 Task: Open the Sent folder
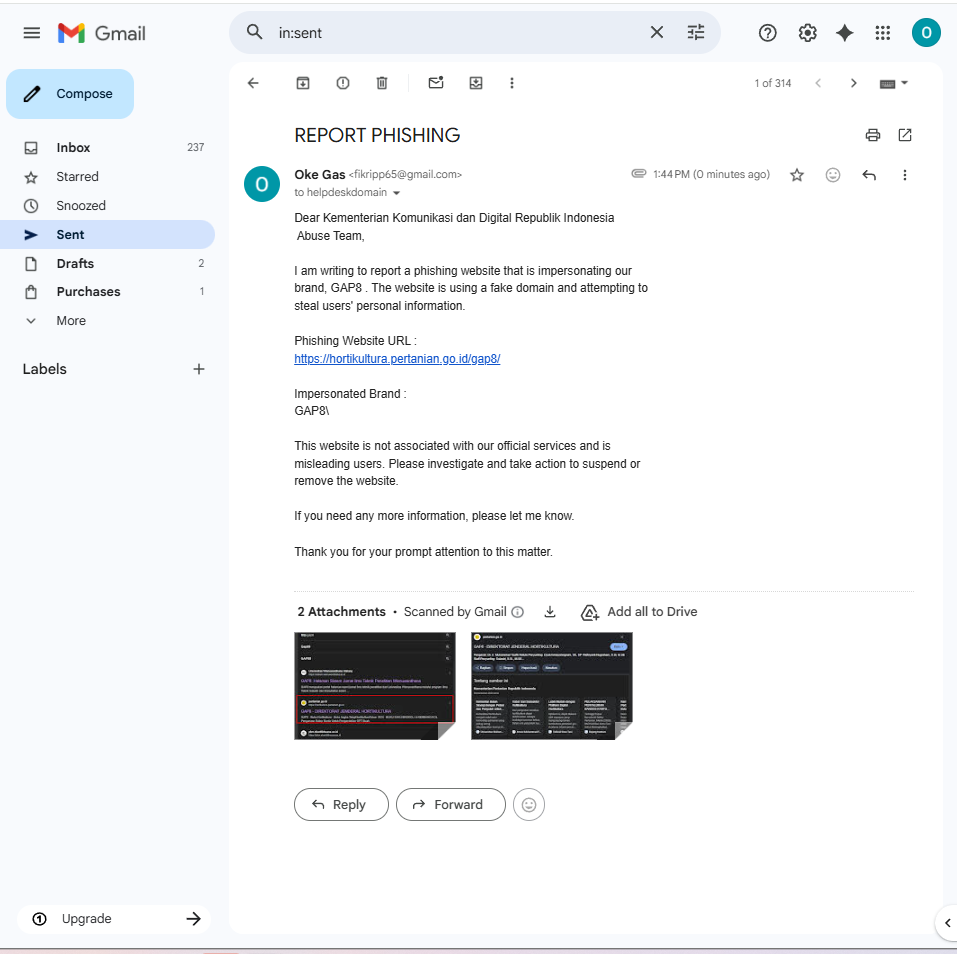(x=107, y=234)
